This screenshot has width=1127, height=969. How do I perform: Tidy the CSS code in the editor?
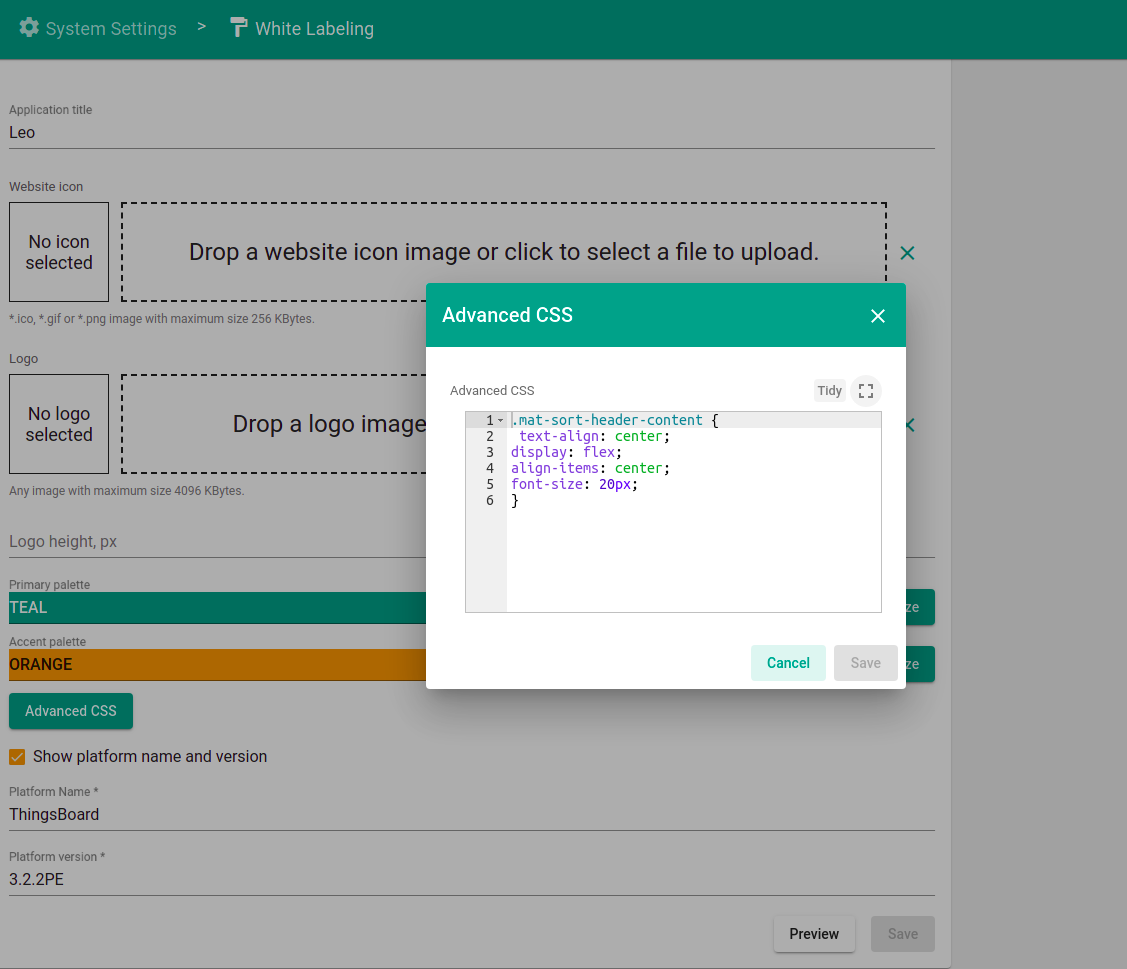tap(829, 390)
